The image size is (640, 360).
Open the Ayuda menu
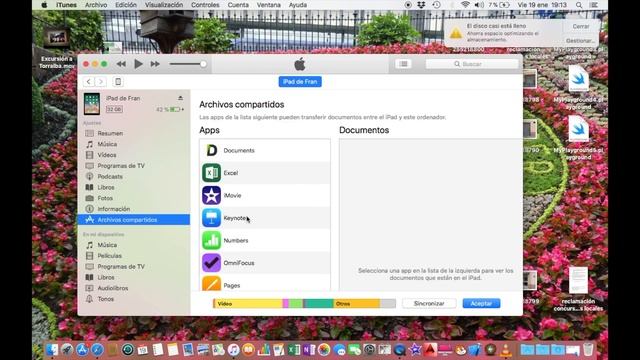(x=298, y=5)
